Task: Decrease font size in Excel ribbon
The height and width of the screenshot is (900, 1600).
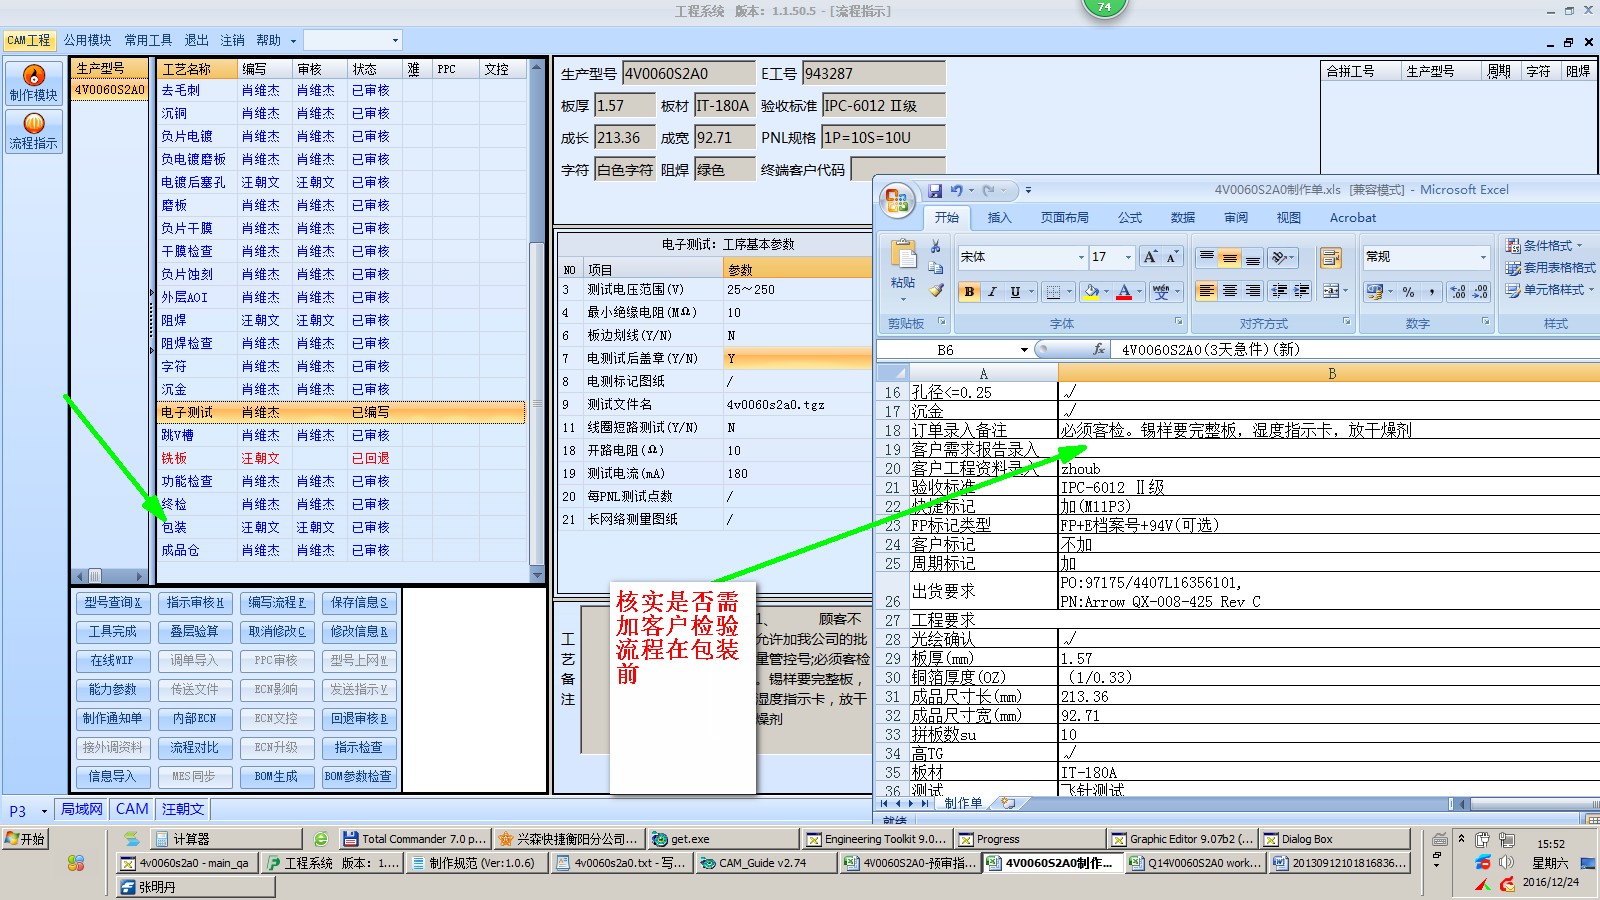Action: point(1171,257)
